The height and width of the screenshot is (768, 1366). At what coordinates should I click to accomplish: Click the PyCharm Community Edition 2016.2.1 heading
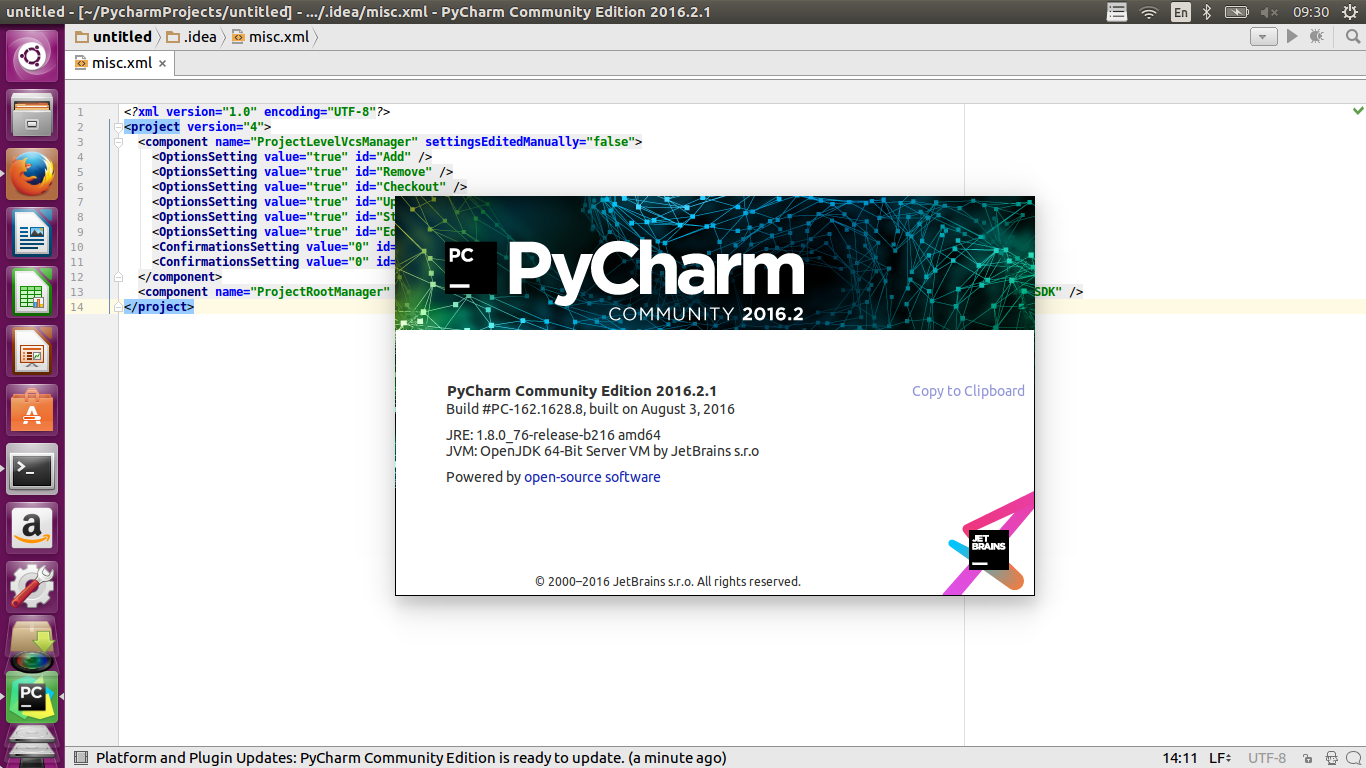pos(581,391)
